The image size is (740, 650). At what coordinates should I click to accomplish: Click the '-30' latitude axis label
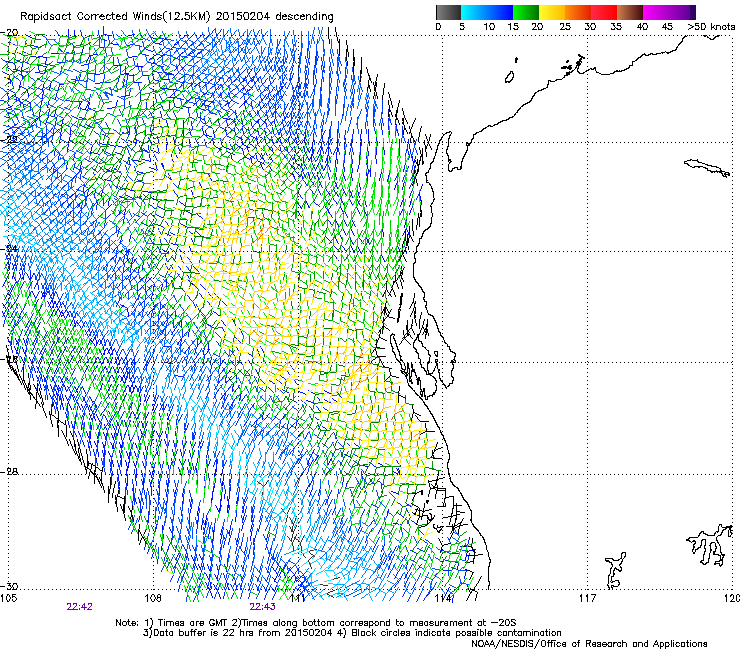tap(10, 586)
